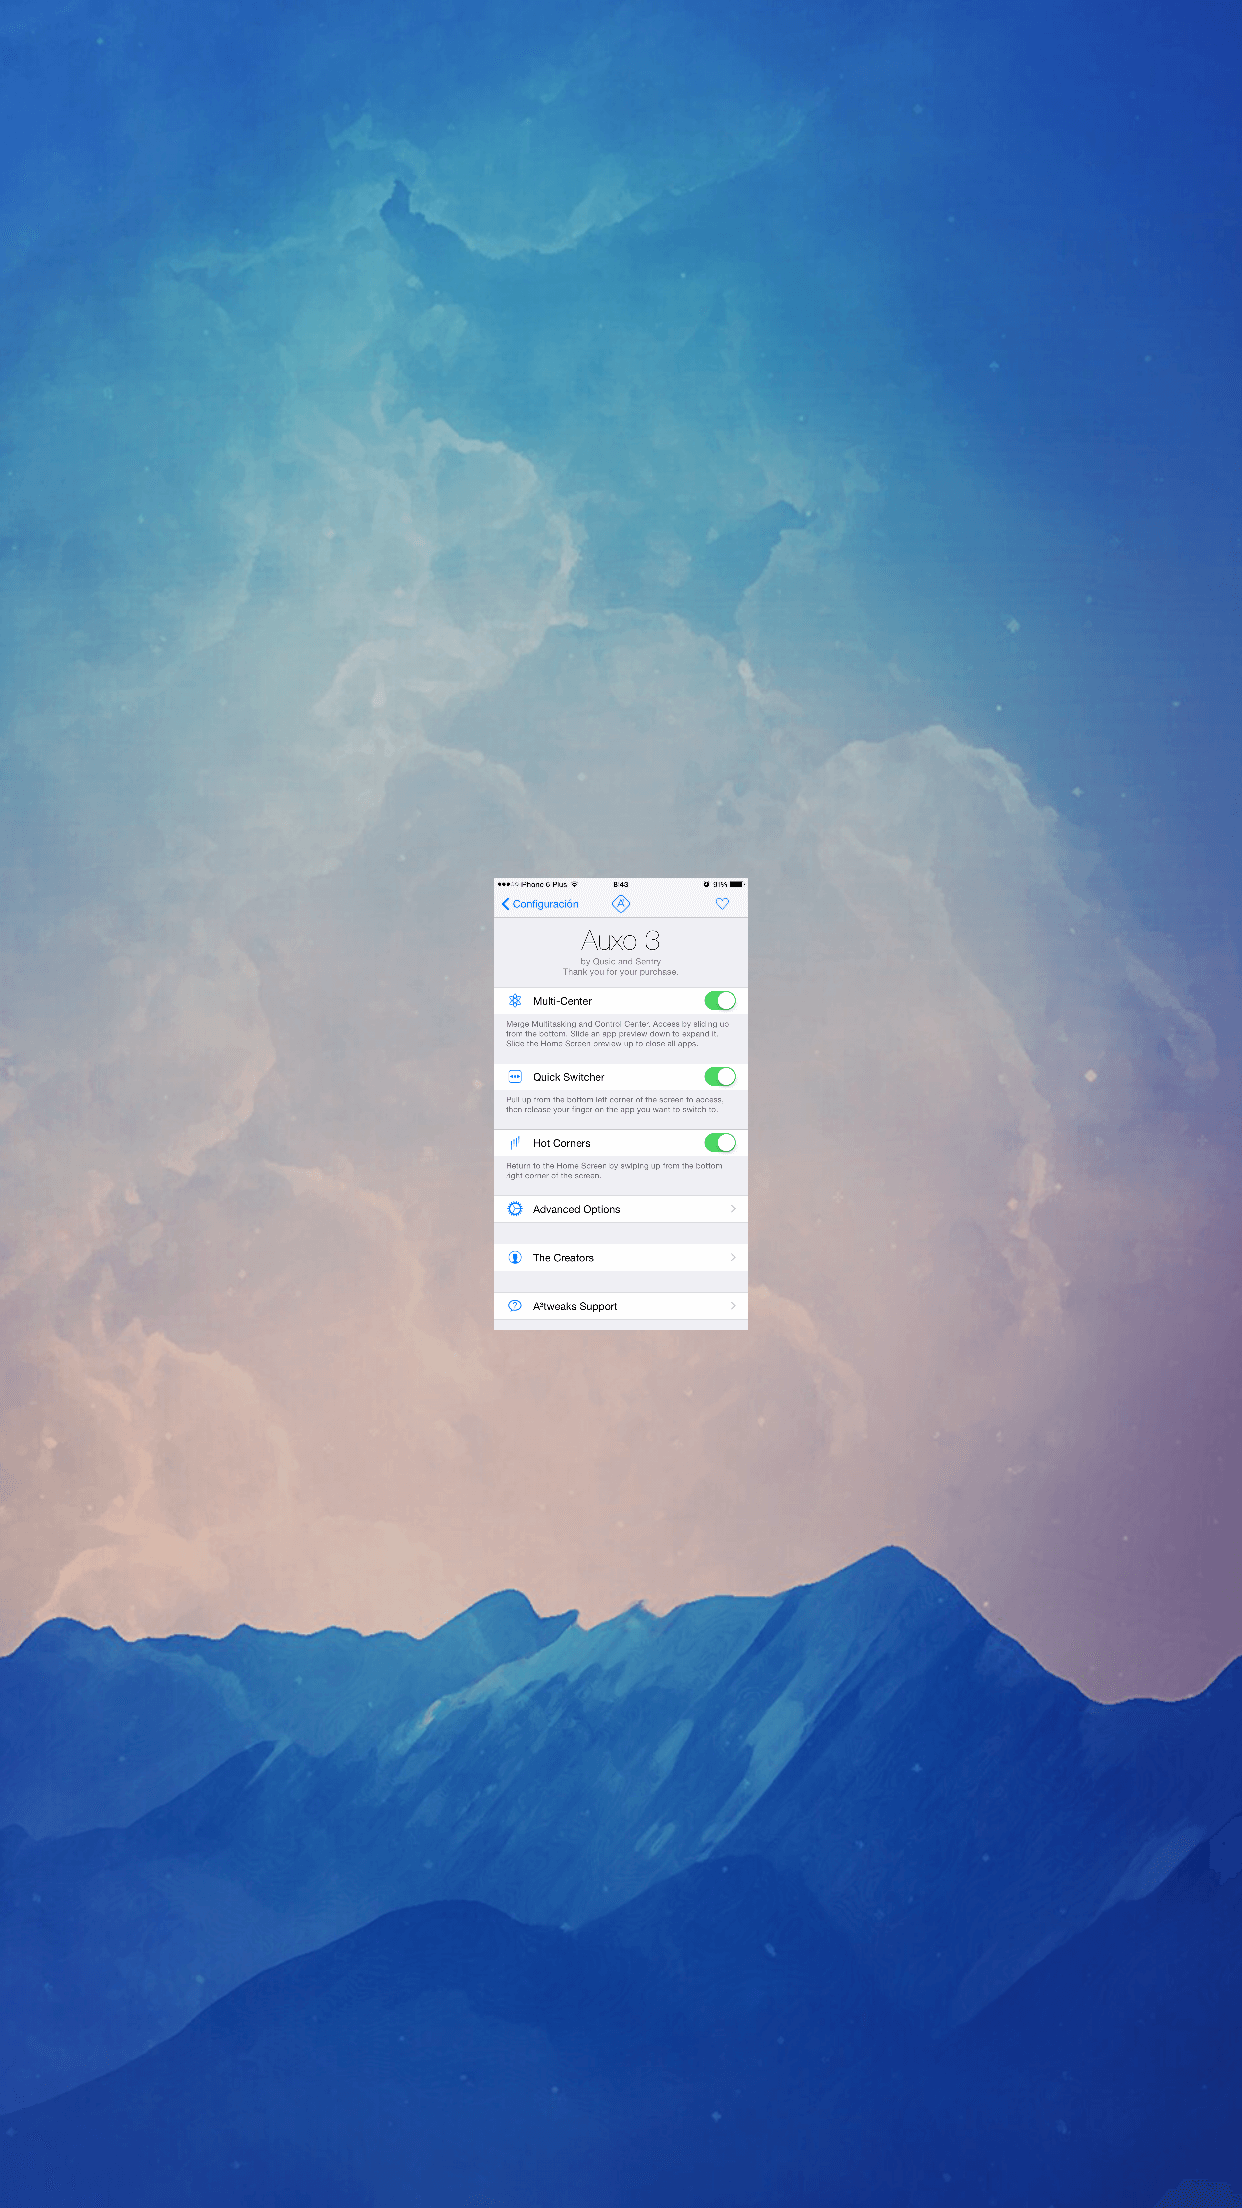Open the Advanced Options label
1242x2208 pixels.
(x=576, y=1210)
